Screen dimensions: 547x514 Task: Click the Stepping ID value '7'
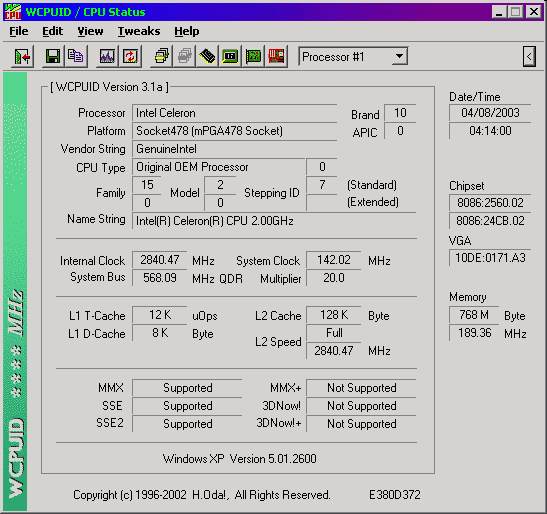coord(322,185)
